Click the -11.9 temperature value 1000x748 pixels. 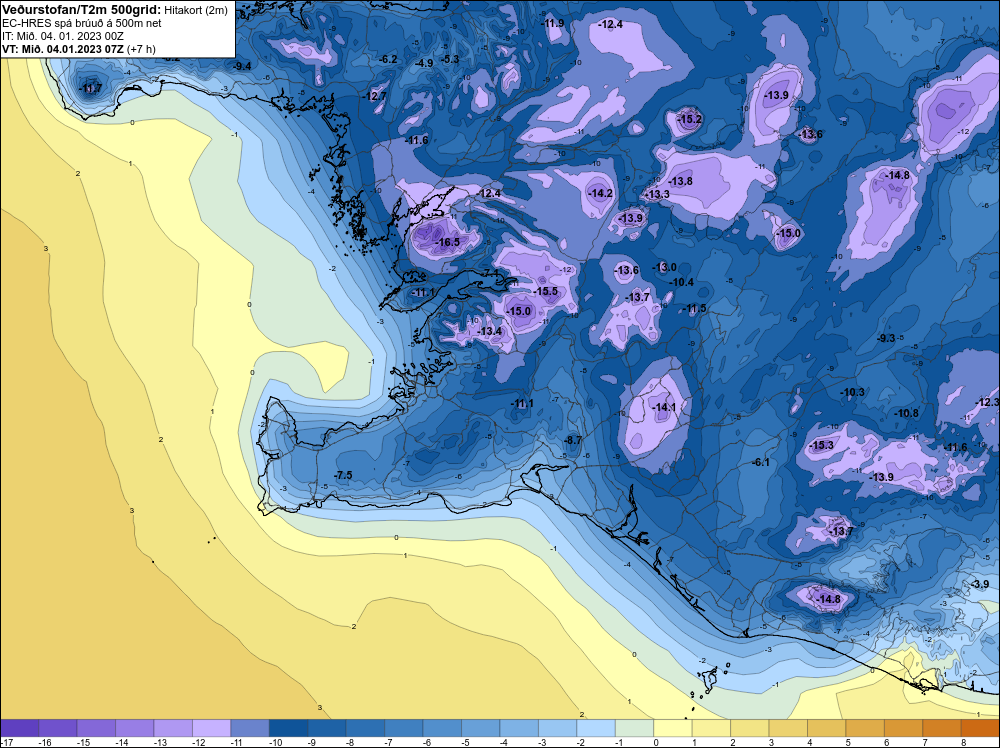click(553, 24)
